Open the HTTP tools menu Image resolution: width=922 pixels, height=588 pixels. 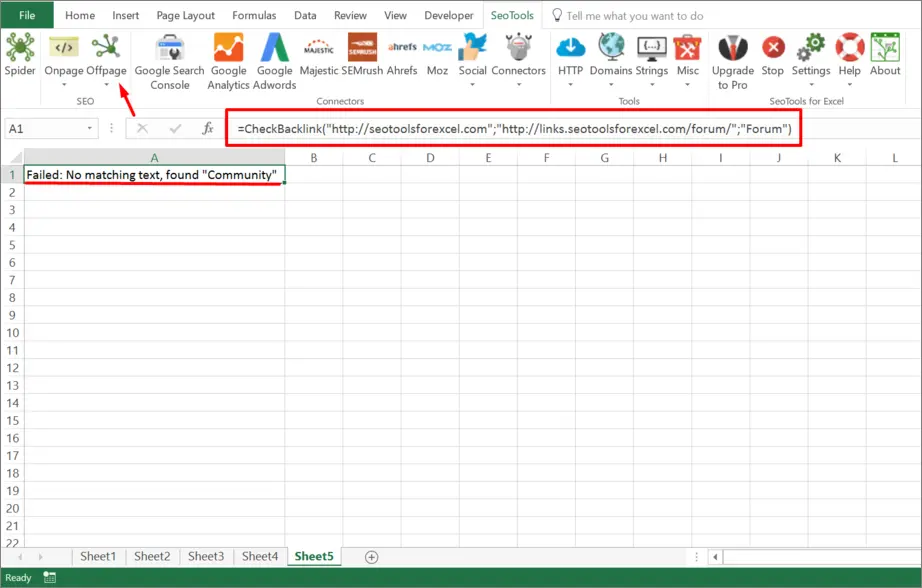click(570, 61)
